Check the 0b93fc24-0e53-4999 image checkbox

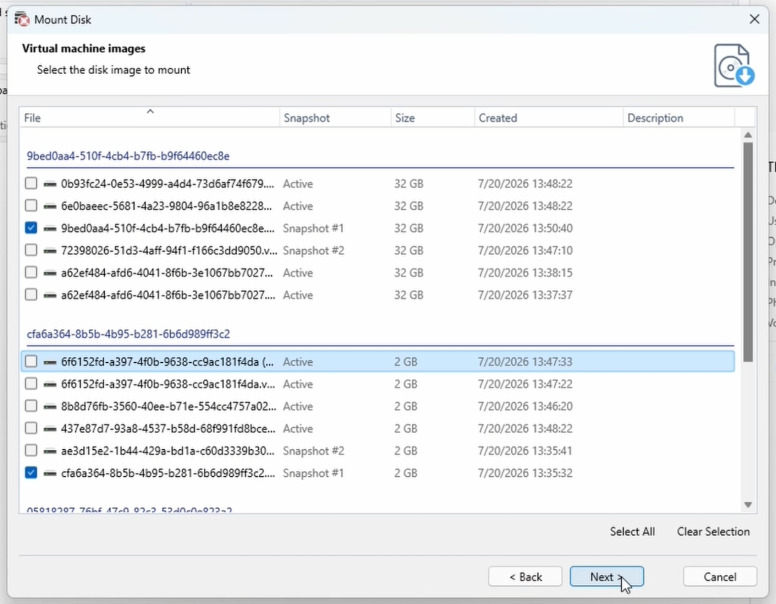(31, 183)
